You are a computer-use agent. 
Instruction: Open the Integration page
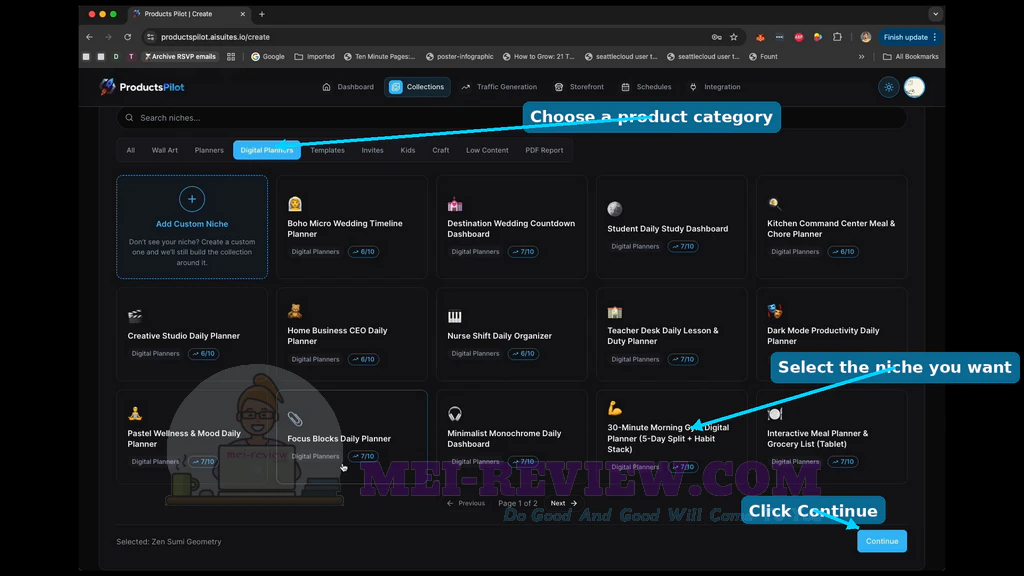pyautogui.click(x=714, y=87)
